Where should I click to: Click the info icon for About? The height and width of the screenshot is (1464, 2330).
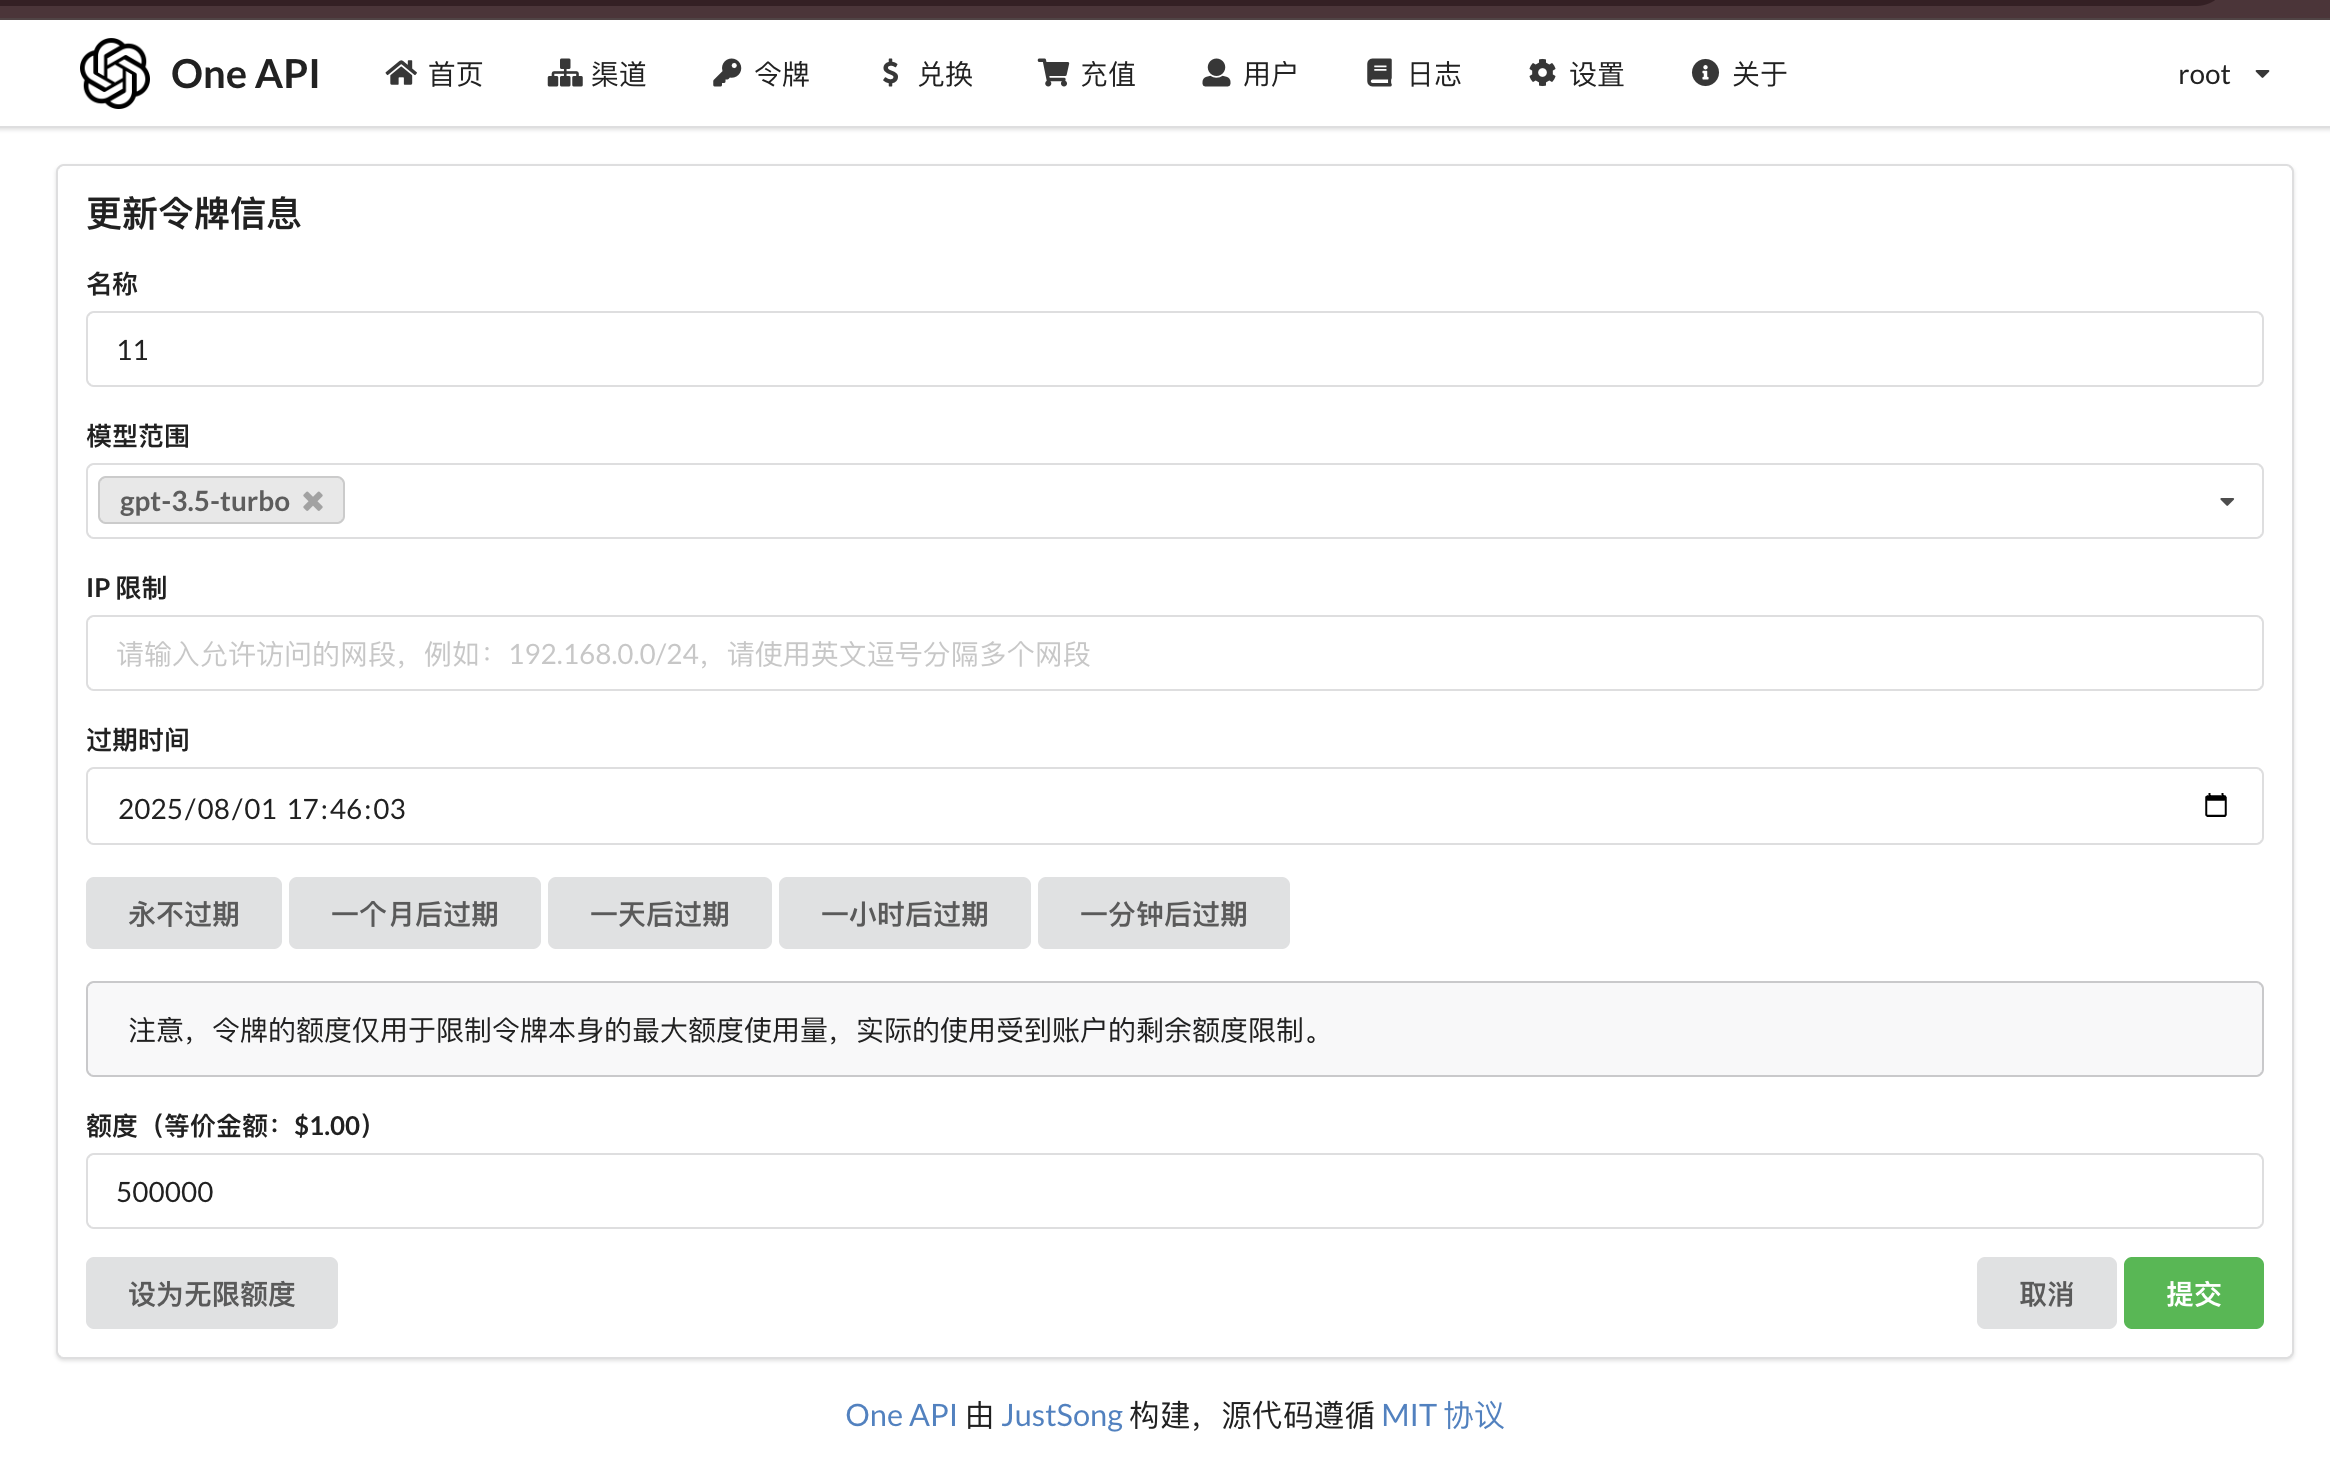coord(1705,73)
